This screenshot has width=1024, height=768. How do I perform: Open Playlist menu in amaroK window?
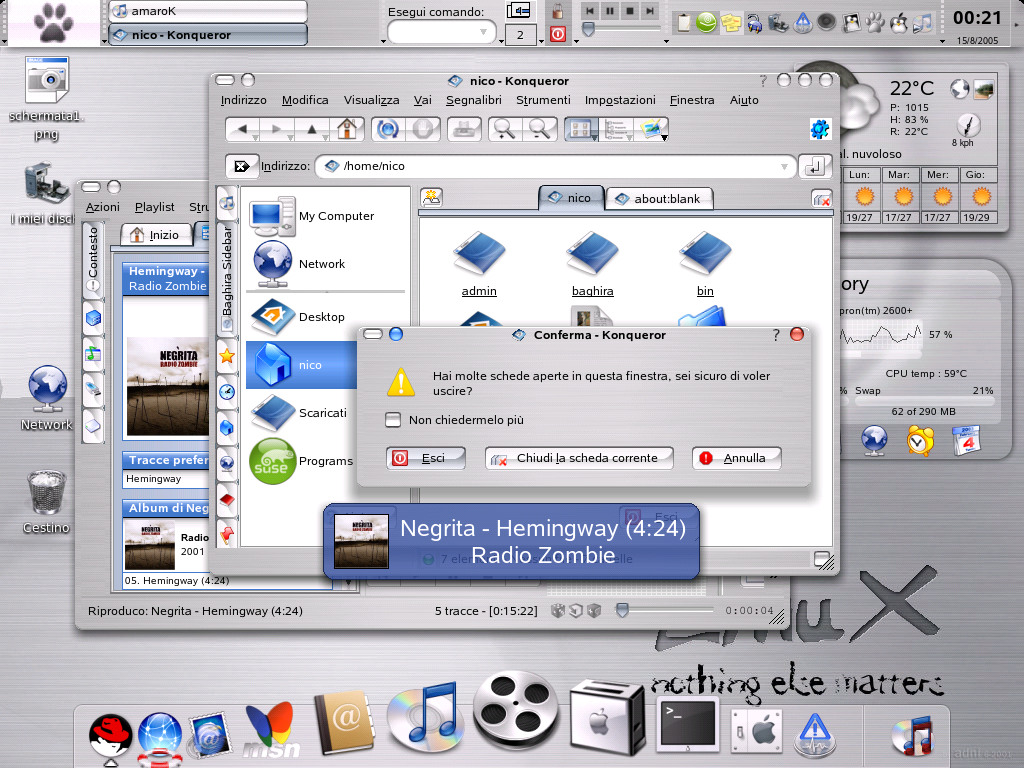155,207
